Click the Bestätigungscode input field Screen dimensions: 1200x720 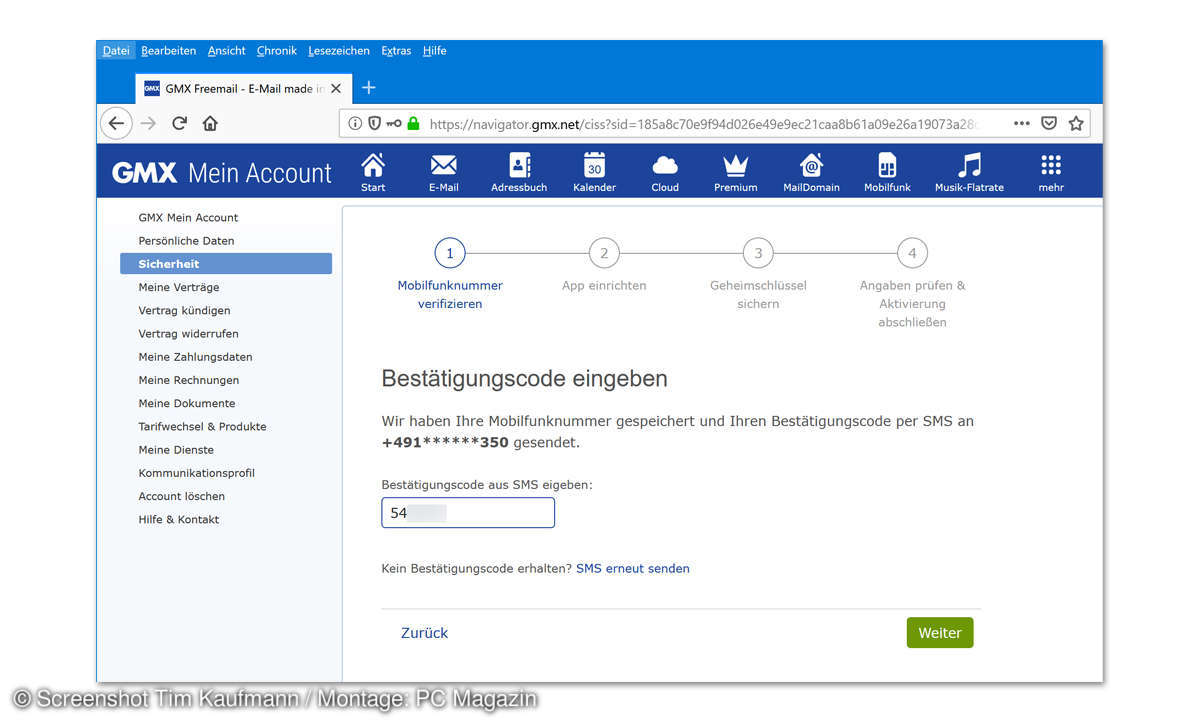[468, 513]
